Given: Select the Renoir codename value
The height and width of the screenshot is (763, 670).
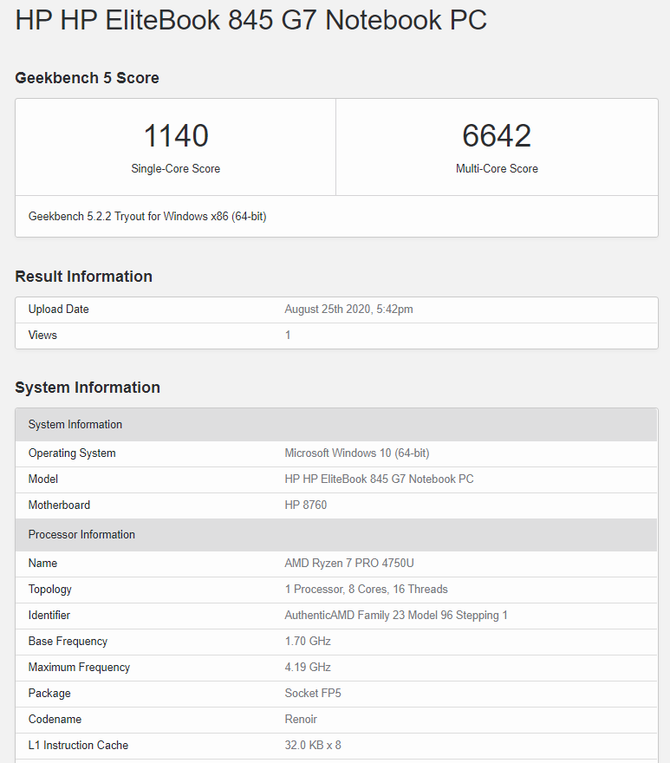Looking at the screenshot, I should (x=301, y=719).
